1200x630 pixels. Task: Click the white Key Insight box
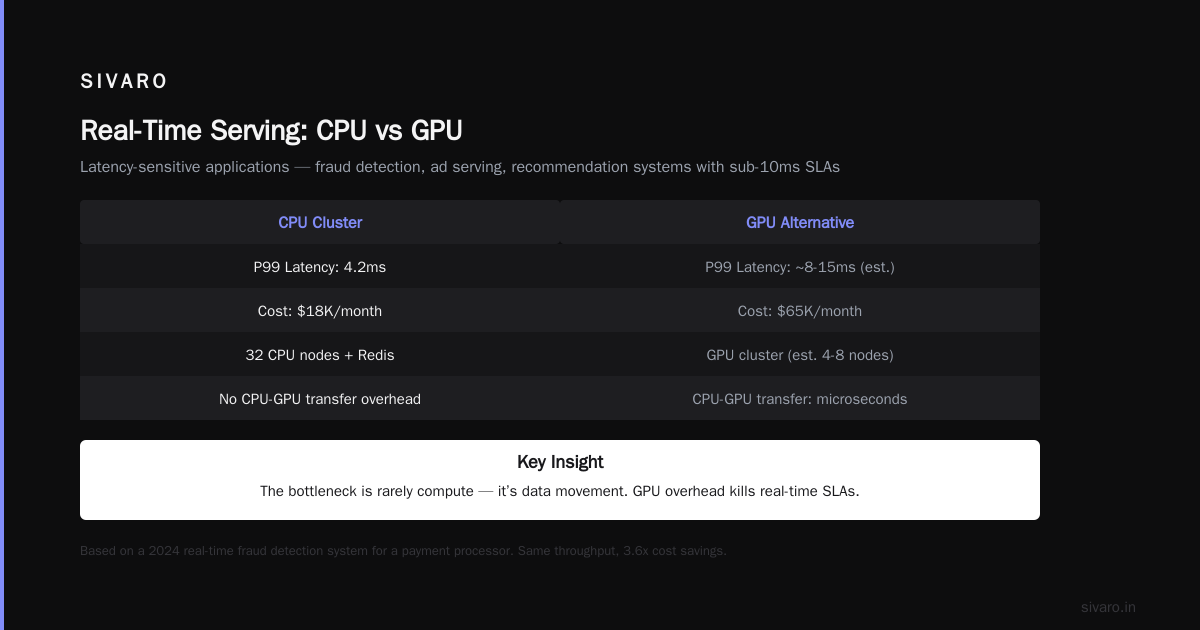tap(560, 480)
